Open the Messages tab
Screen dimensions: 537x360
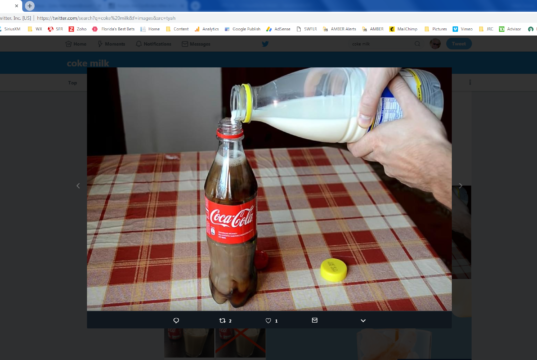pyautogui.click(x=196, y=44)
